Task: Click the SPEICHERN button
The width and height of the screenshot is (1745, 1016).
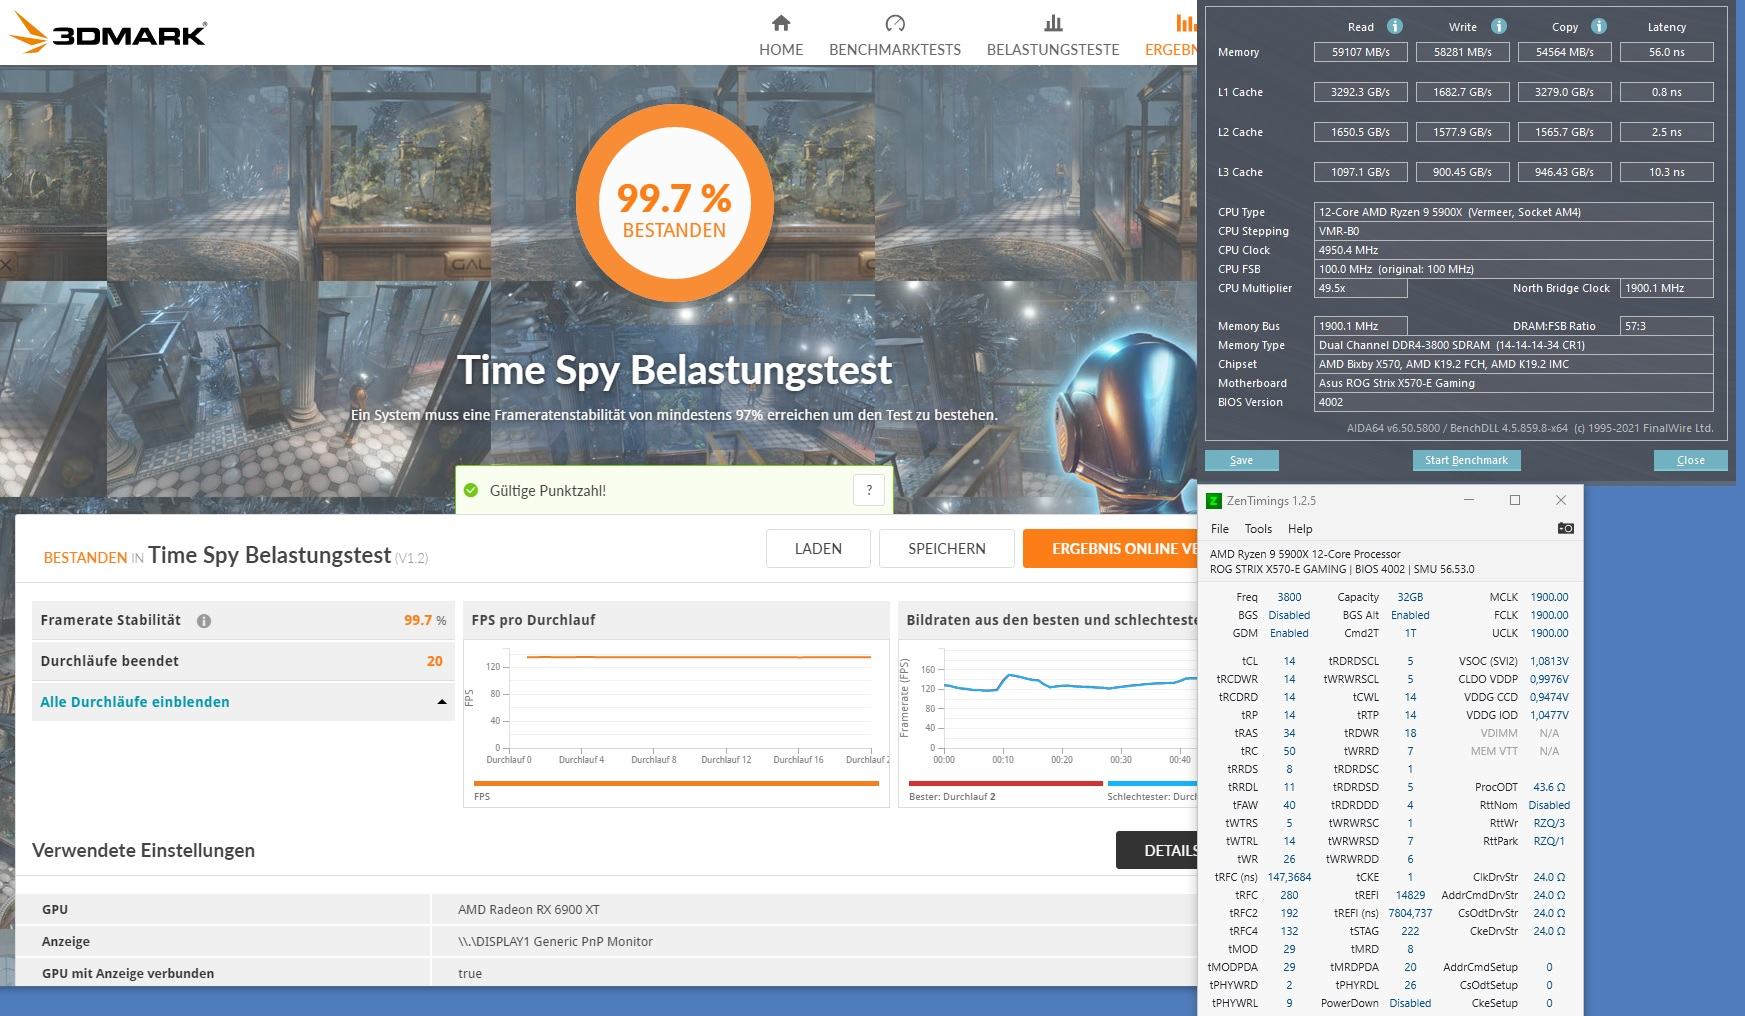Action: coord(947,548)
